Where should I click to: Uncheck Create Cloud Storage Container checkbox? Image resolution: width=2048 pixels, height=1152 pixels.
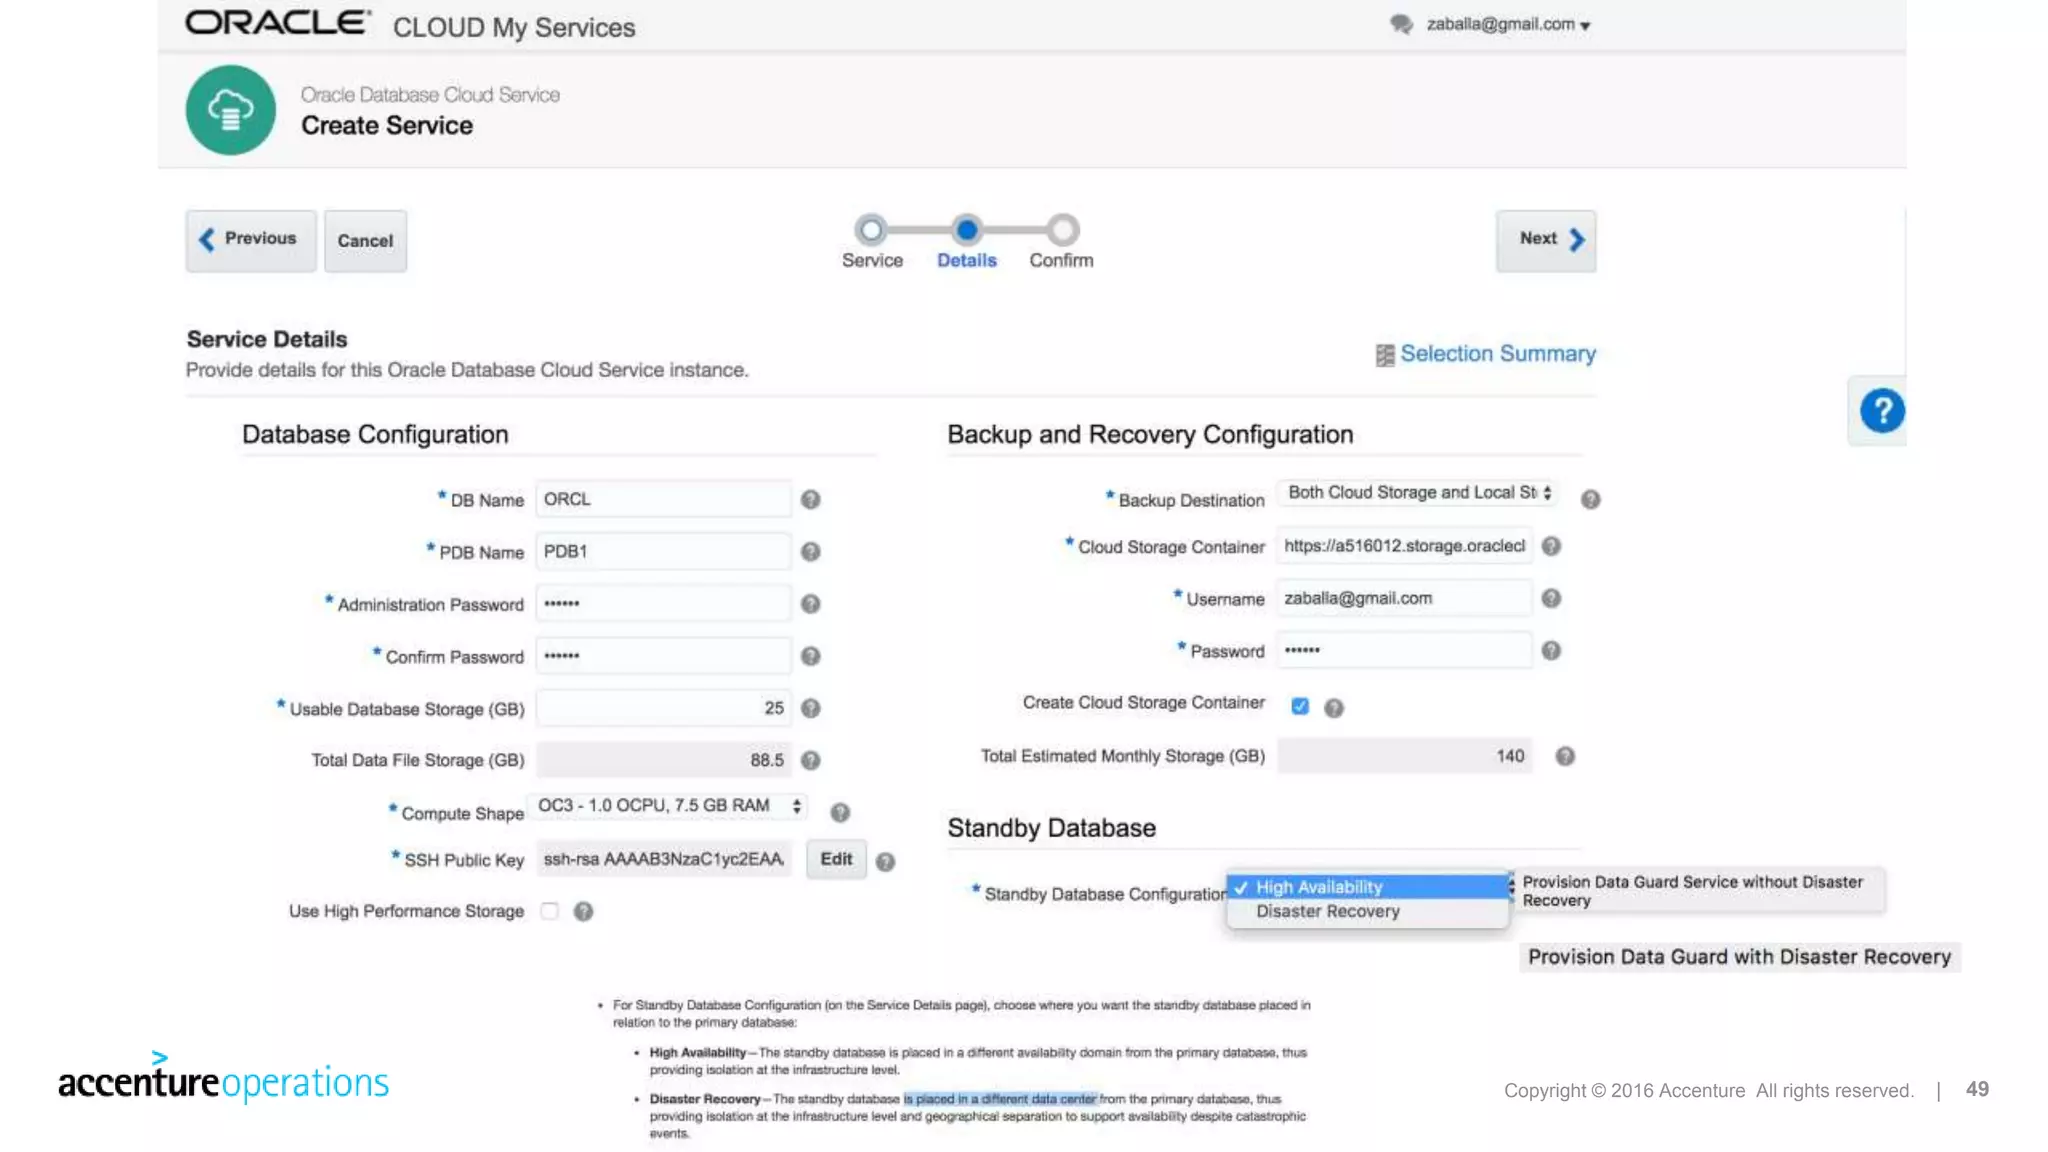pos(1299,706)
